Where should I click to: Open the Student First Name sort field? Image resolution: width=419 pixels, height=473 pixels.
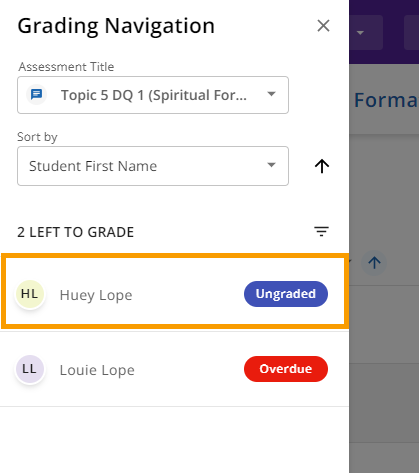pos(153,166)
